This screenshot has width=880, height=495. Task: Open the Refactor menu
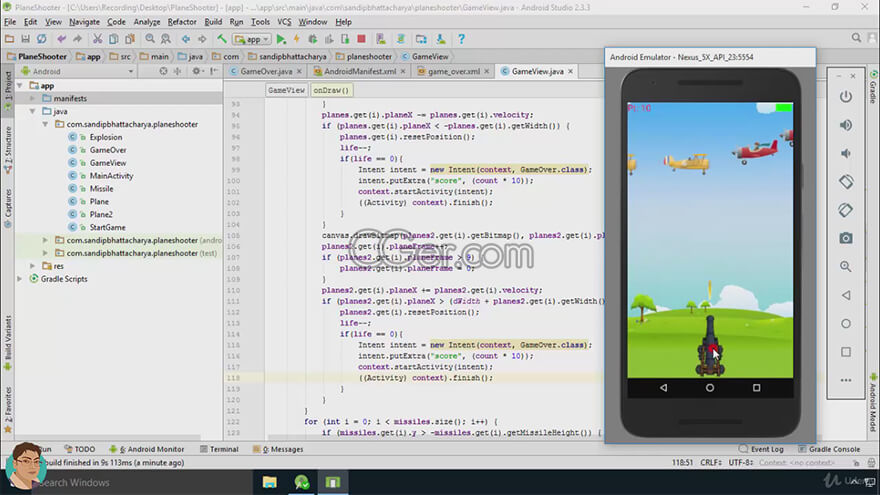tap(182, 22)
